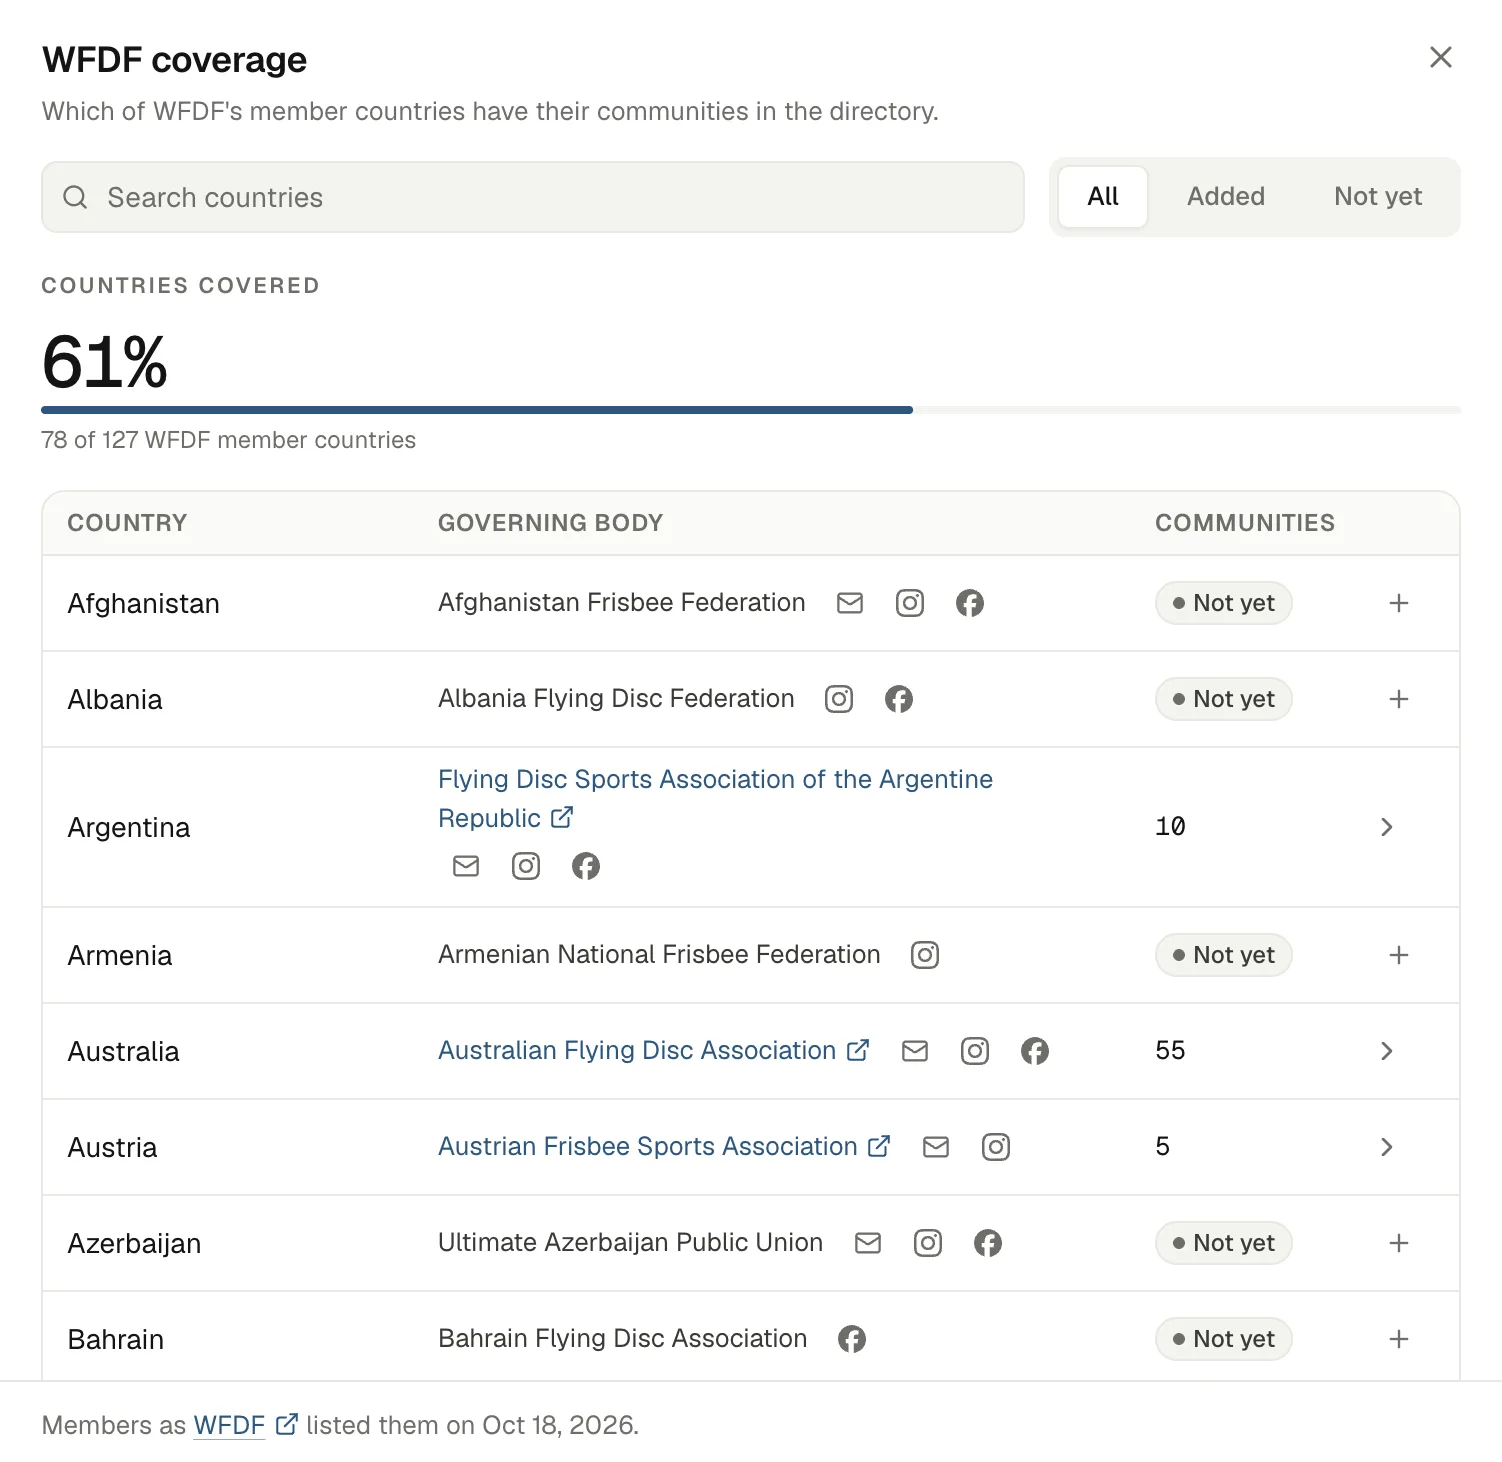1502x1462 pixels.
Task: Open Ultimate Azerbaijan Public Union's Instagram
Action: pyautogui.click(x=928, y=1243)
